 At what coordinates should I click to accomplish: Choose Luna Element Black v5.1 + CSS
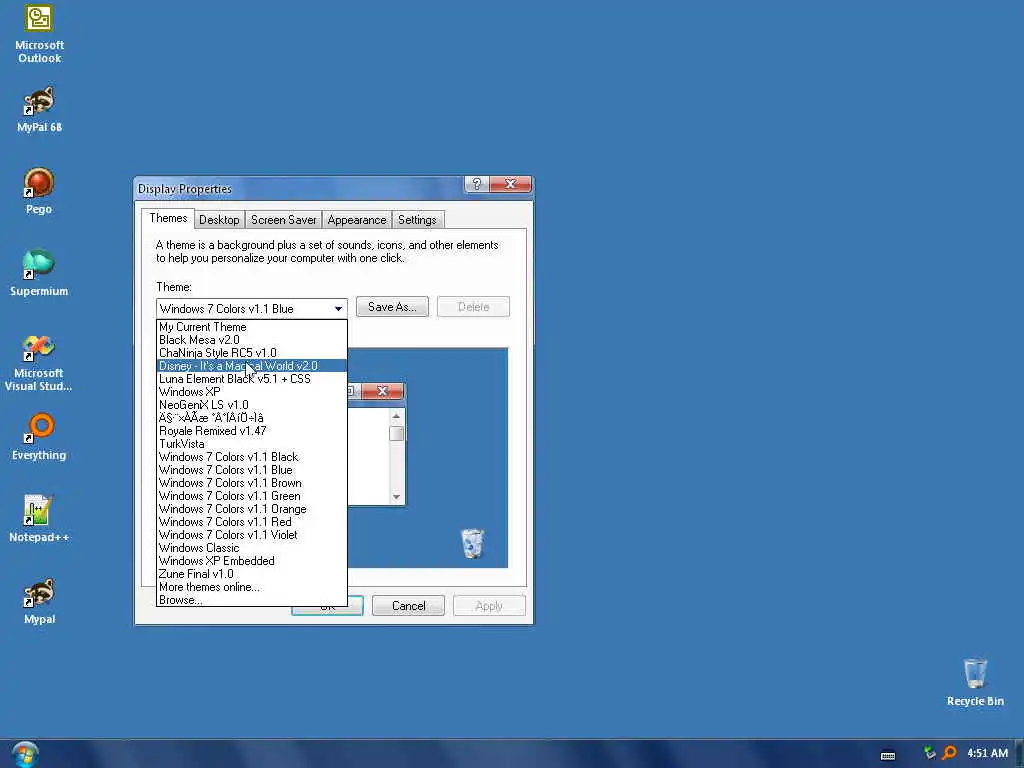click(x=252, y=379)
